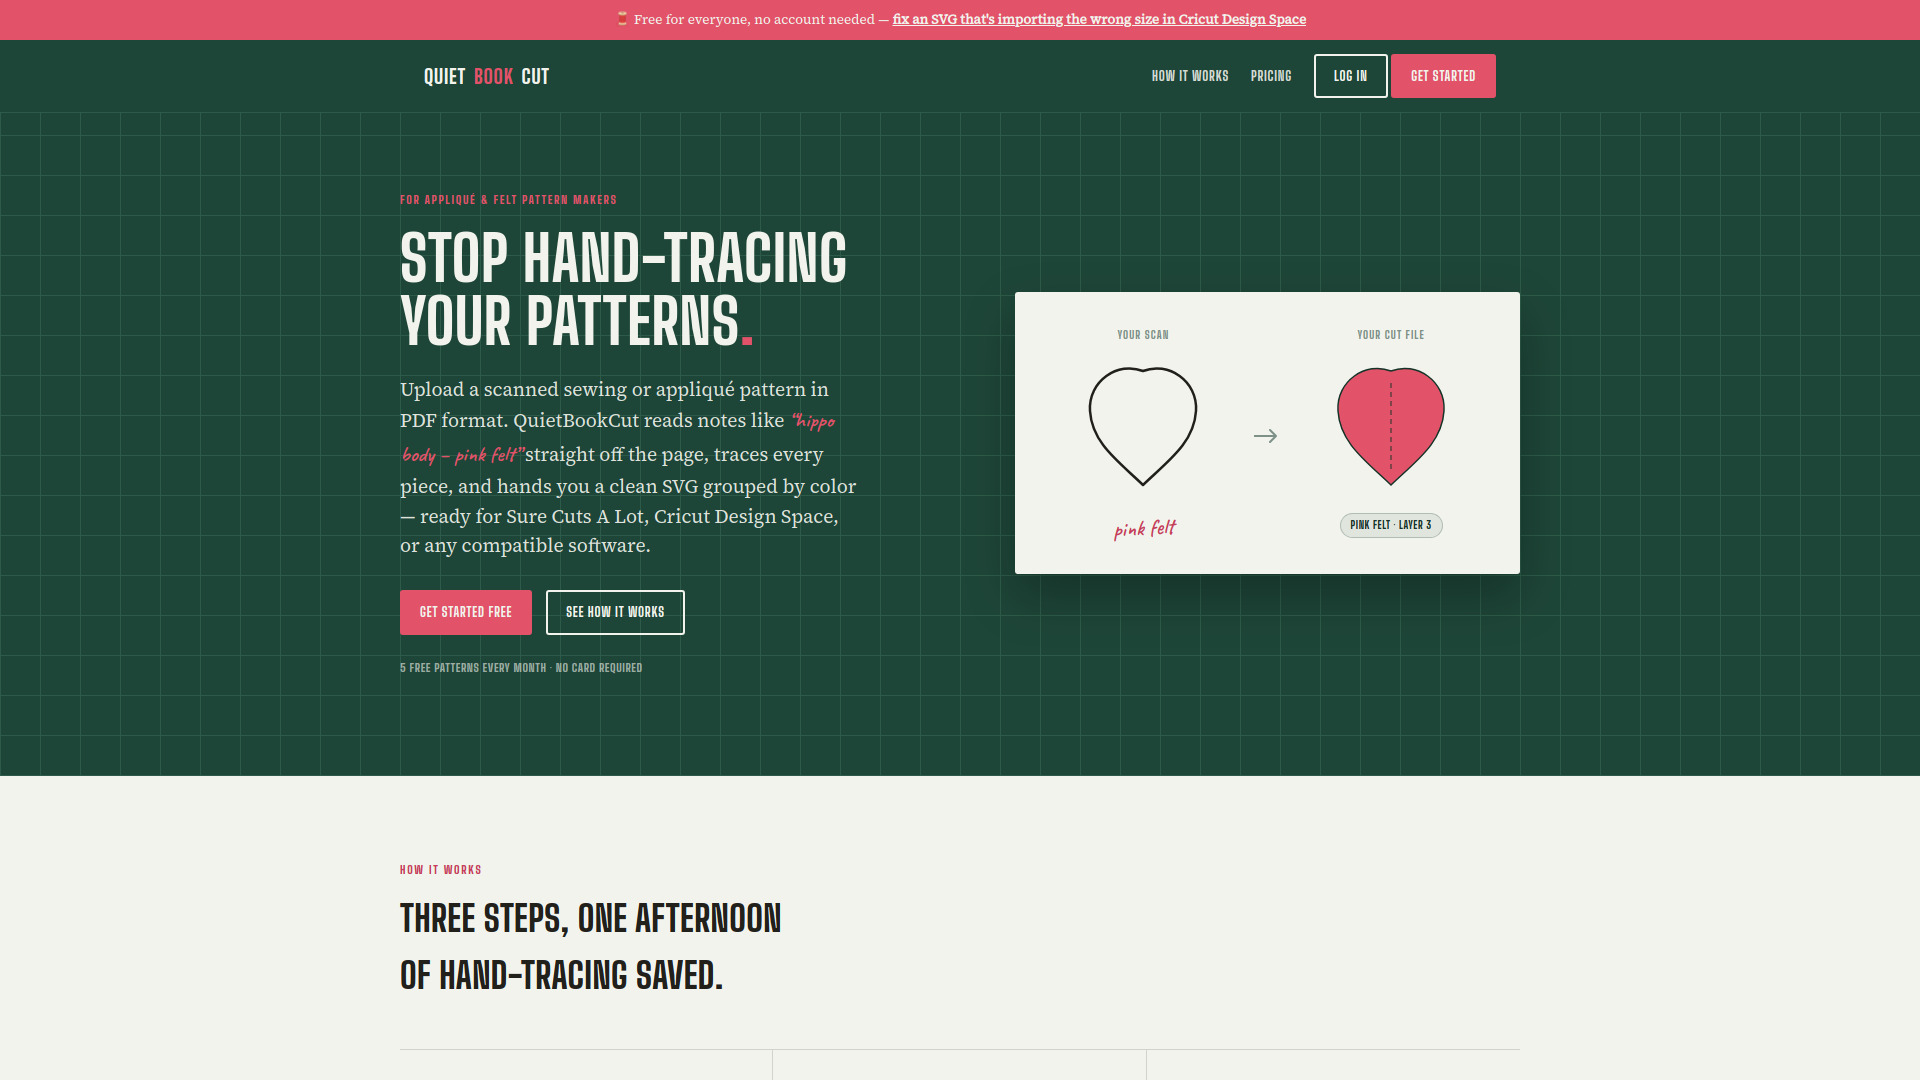Click the 'Your Cut File' label
This screenshot has width=1920, height=1080.
(x=1391, y=335)
